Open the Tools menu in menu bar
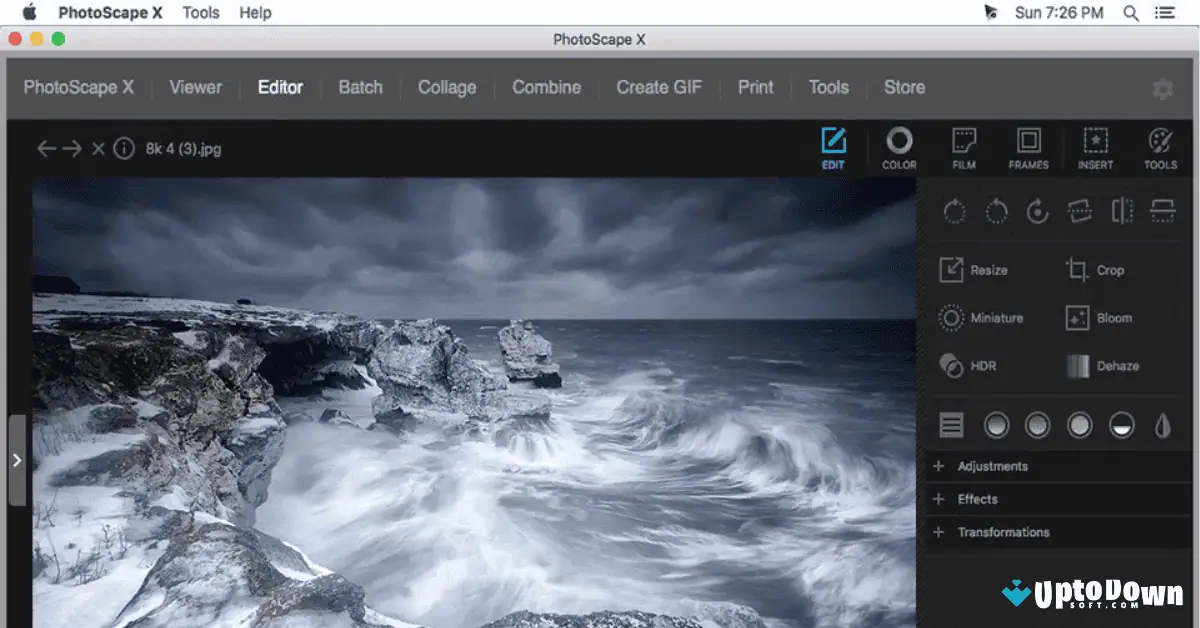This screenshot has height=628, width=1200. pos(200,13)
